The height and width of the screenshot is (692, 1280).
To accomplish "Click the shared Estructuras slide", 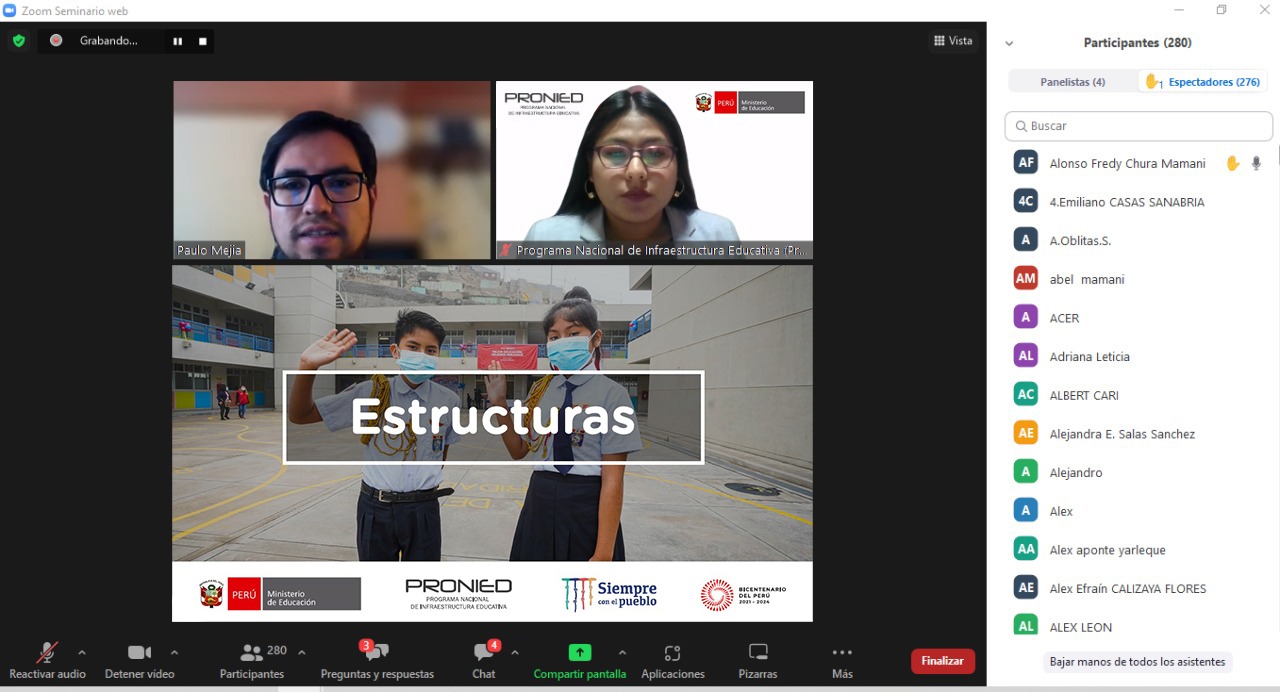I will pyautogui.click(x=492, y=443).
